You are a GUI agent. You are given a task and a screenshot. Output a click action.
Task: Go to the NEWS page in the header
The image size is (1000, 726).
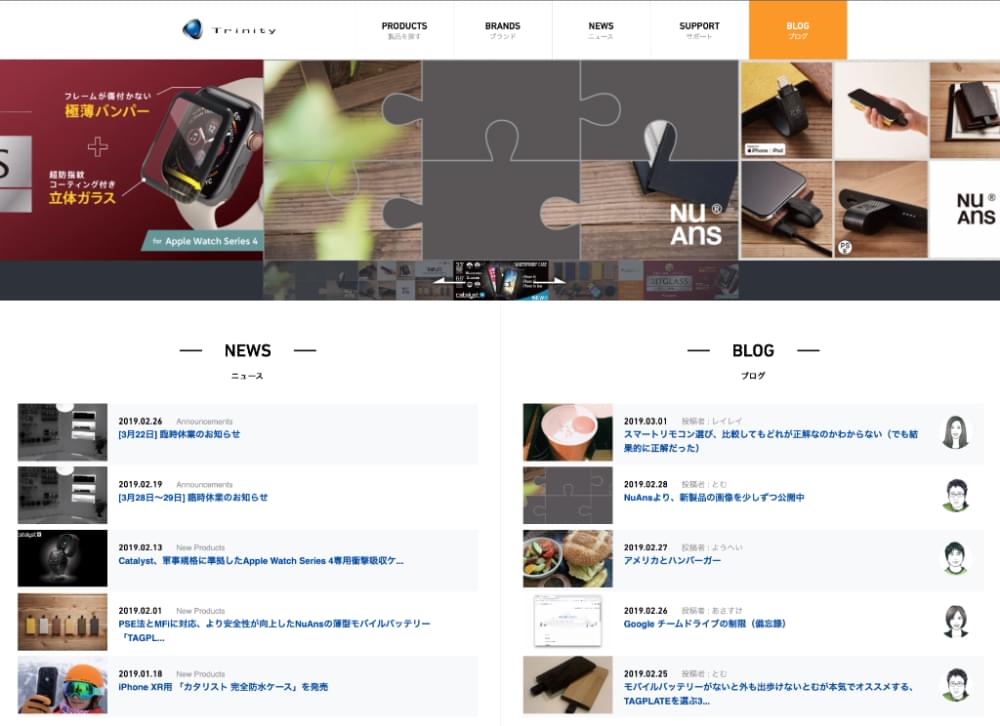coord(601,30)
